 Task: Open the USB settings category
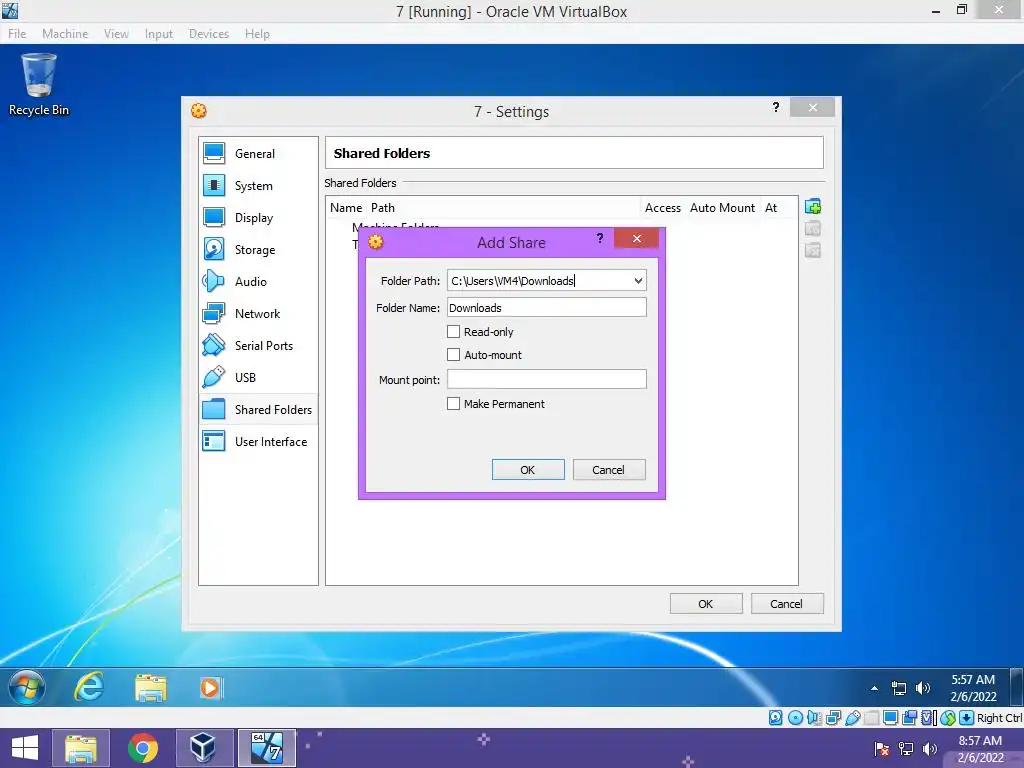pyautogui.click(x=258, y=377)
